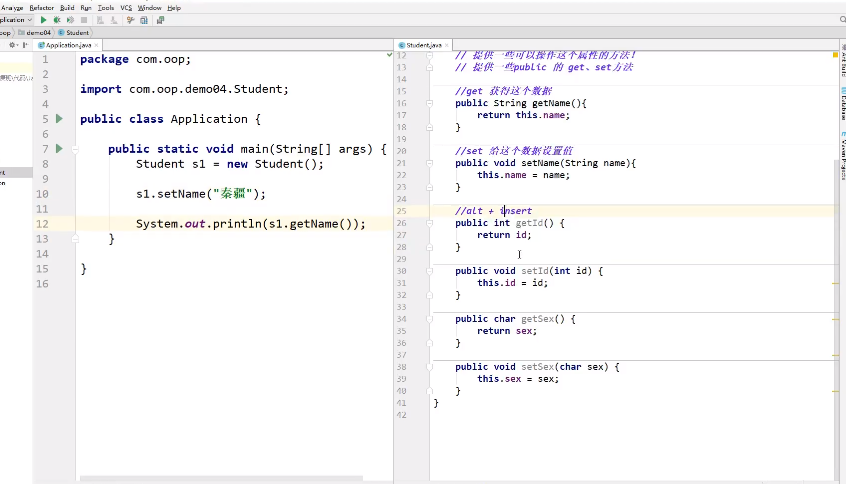Collapse the setSex method fold marker
Screen dimensions: 846x484
[429, 367]
